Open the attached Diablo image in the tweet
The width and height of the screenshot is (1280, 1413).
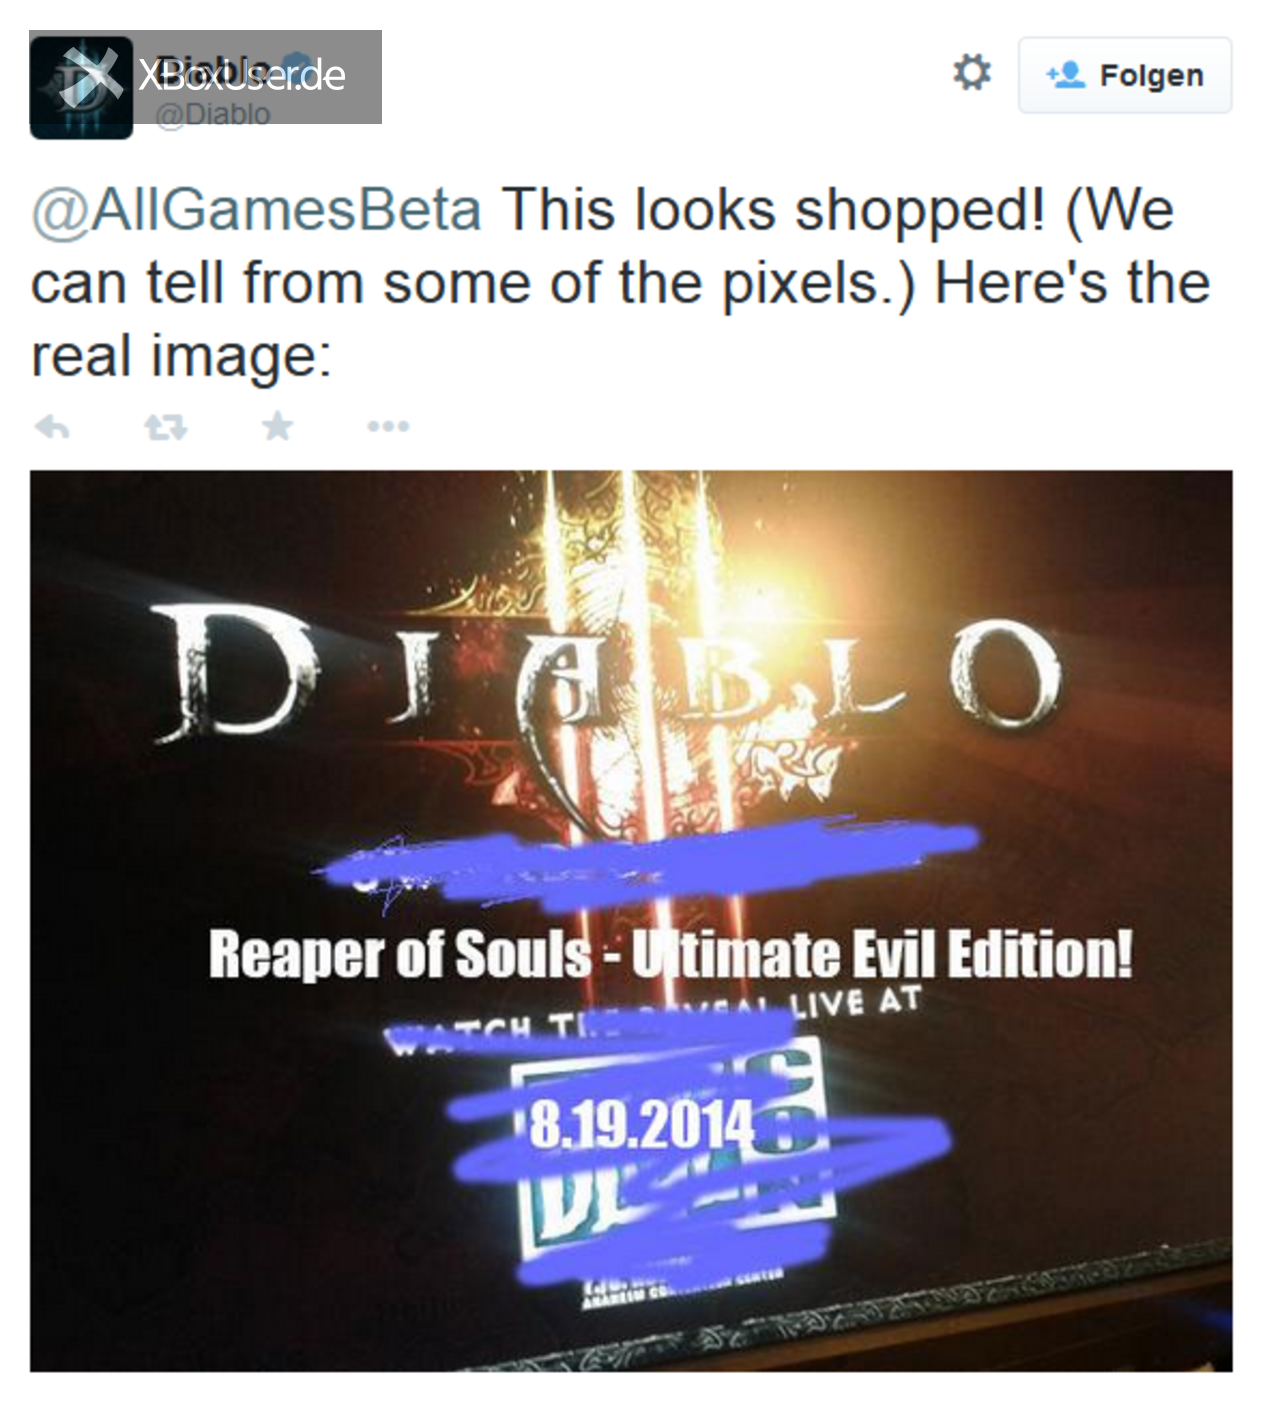click(631, 920)
